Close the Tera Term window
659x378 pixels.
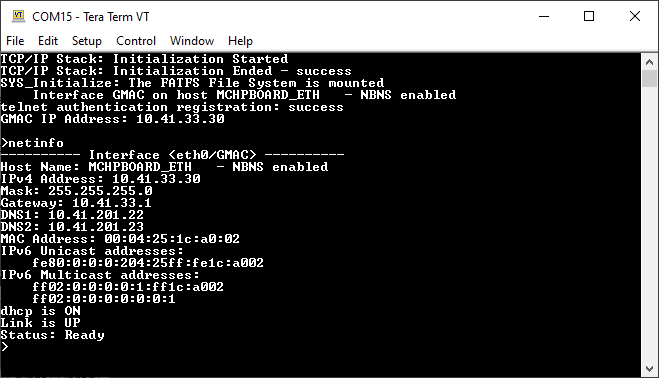[635, 16]
